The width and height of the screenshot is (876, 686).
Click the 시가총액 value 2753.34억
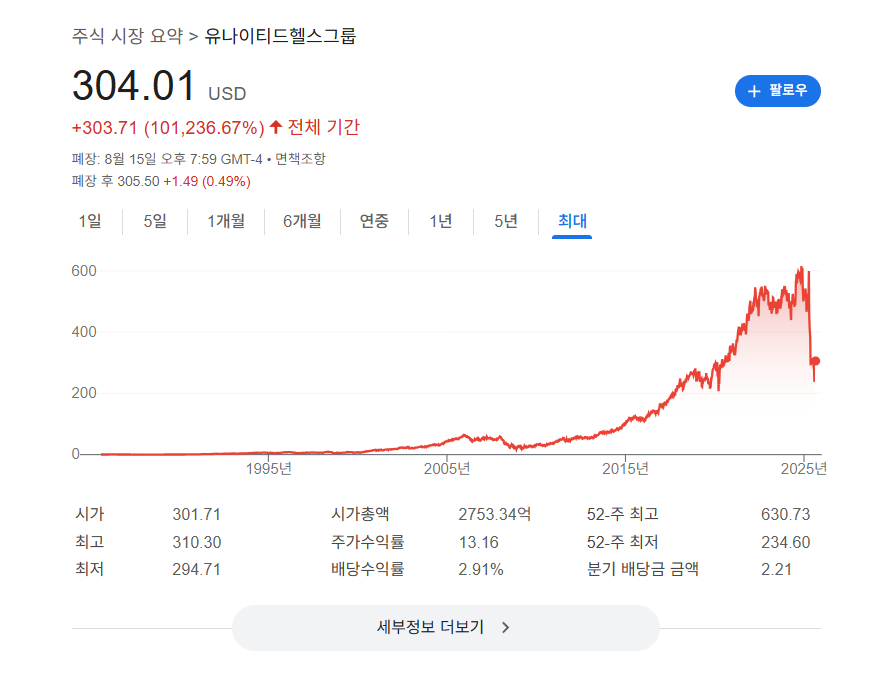tap(494, 514)
